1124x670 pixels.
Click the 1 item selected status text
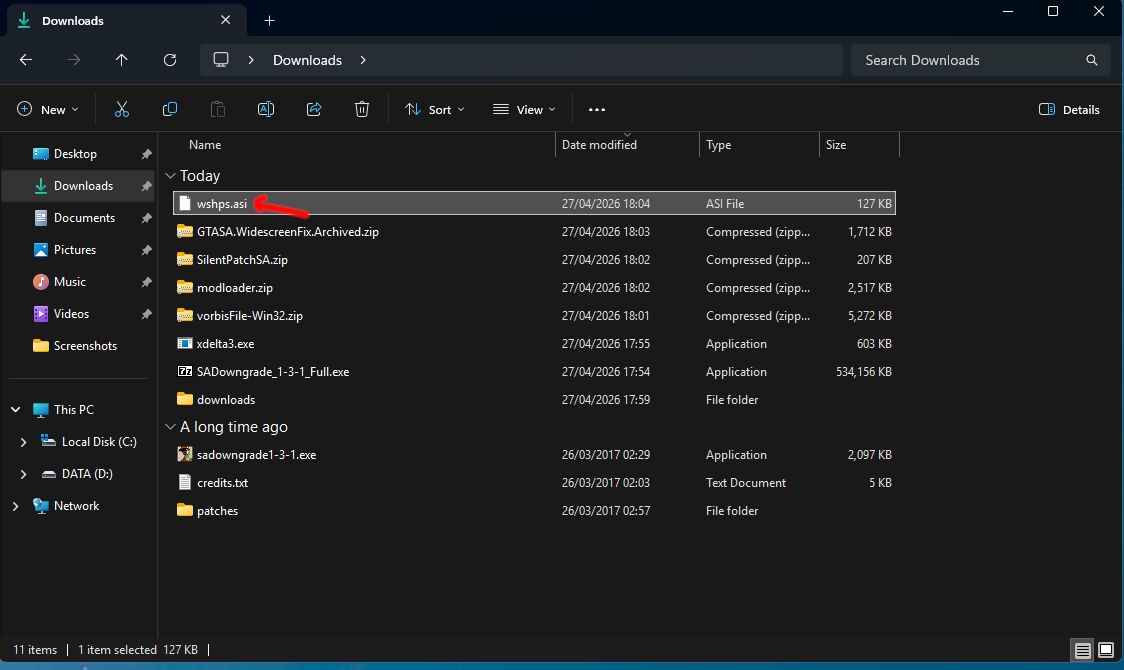click(x=117, y=650)
